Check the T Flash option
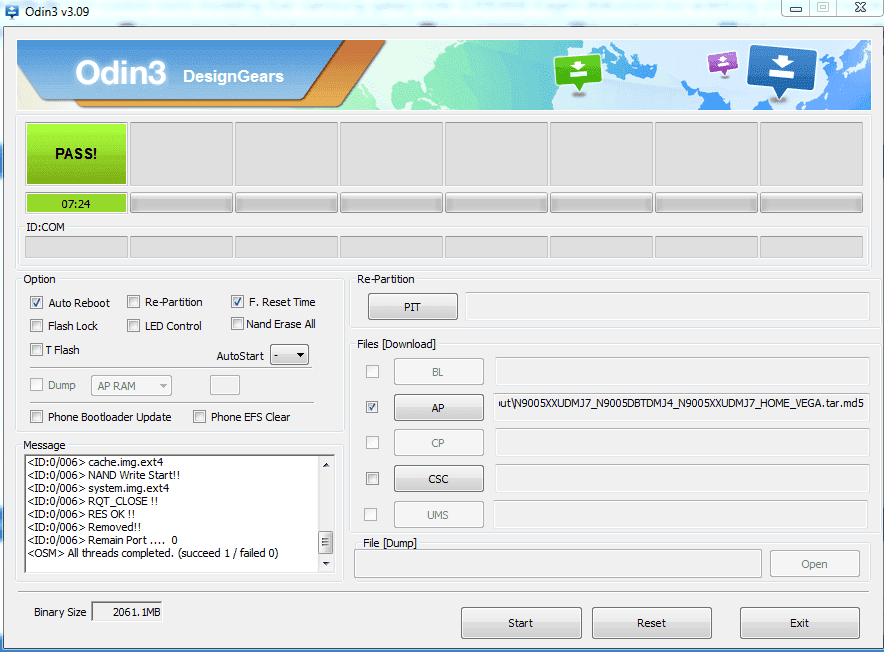Image resolution: width=884 pixels, height=652 pixels. tap(37, 350)
